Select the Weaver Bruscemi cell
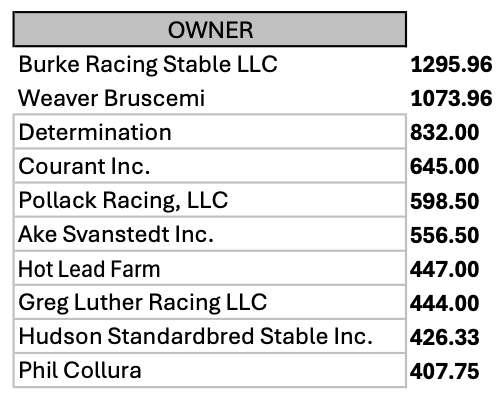 (210, 98)
